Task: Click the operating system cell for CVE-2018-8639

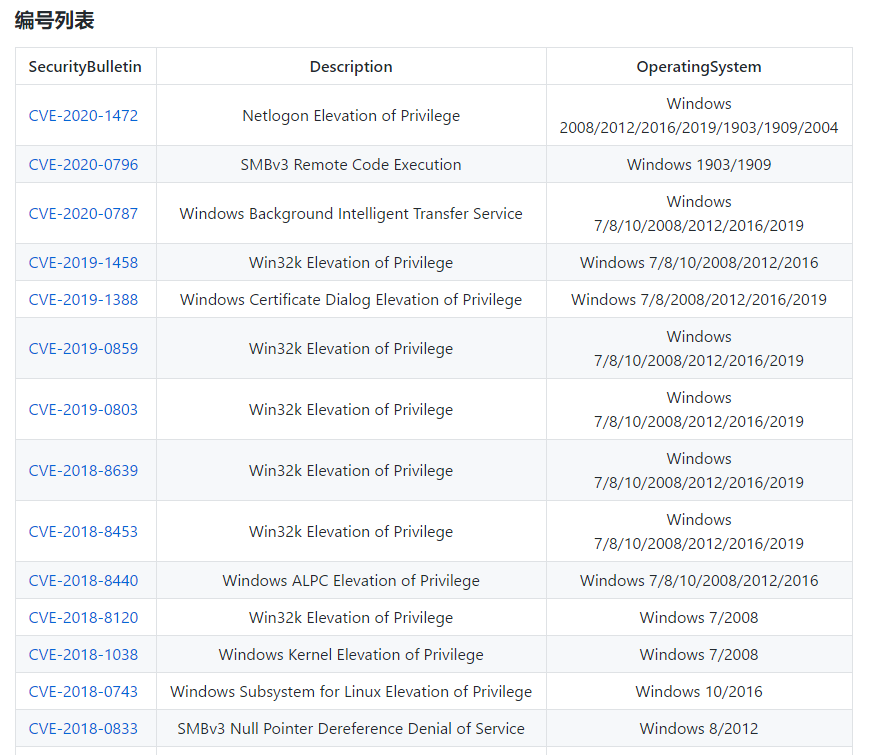Action: click(699, 471)
